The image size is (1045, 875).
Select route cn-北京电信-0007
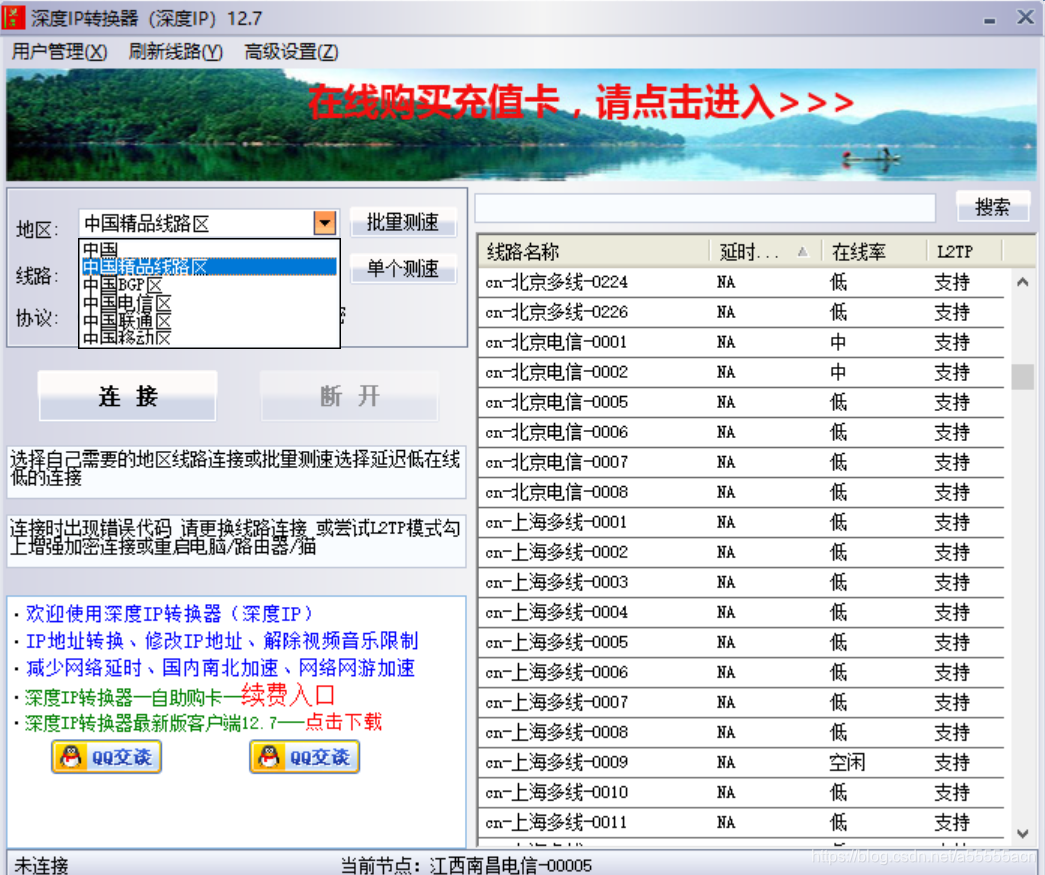click(741, 462)
